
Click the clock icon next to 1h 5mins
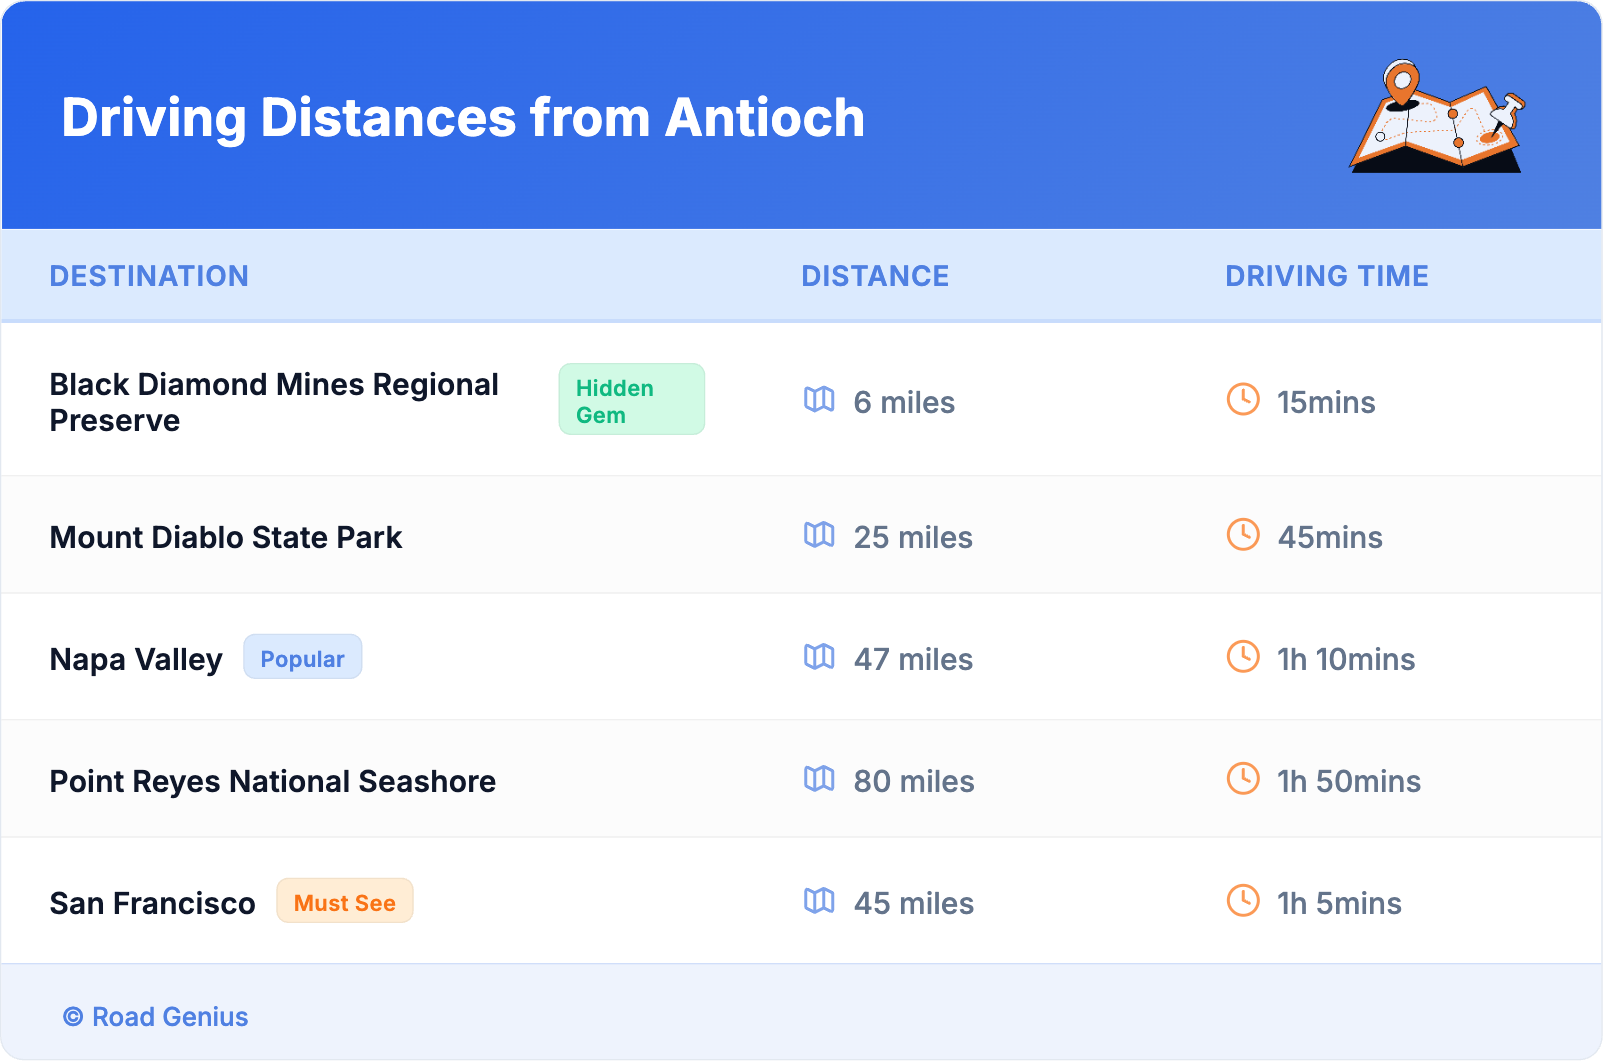pyautogui.click(x=1243, y=901)
